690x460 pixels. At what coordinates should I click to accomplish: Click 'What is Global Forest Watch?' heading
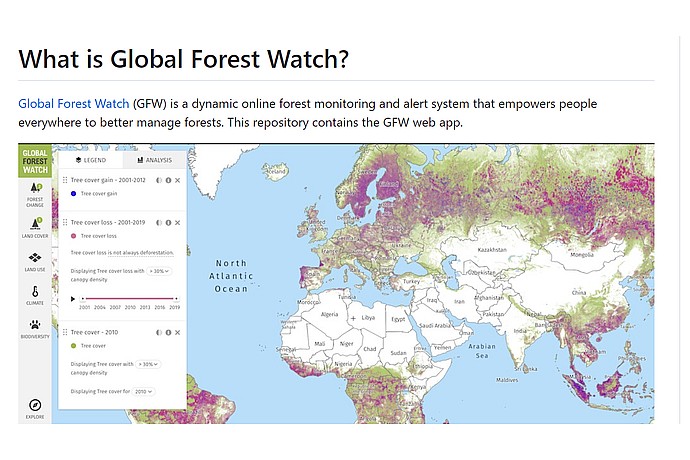(x=184, y=59)
